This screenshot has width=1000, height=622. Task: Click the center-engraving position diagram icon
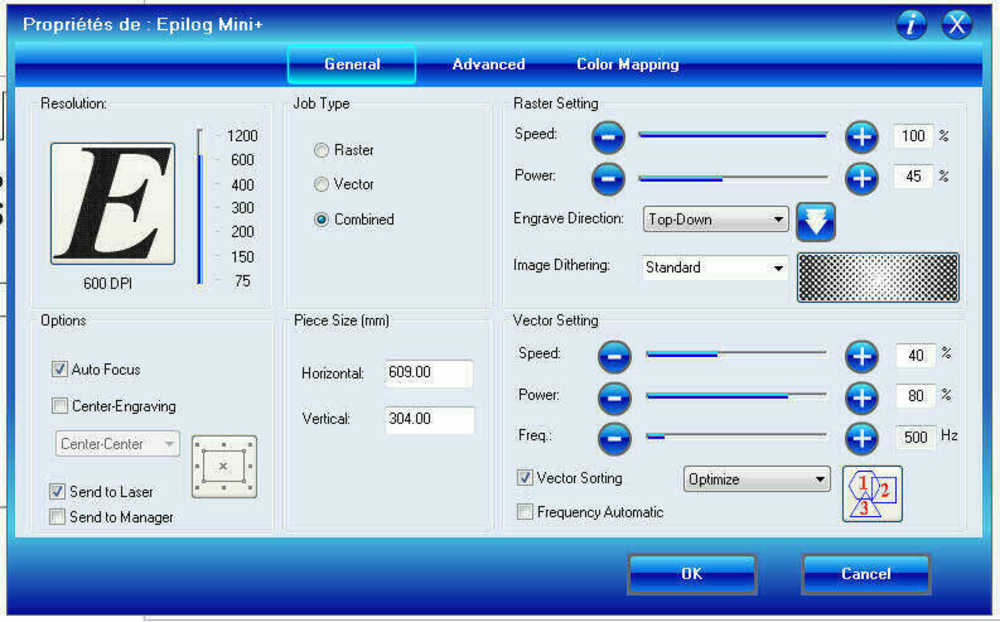point(224,467)
